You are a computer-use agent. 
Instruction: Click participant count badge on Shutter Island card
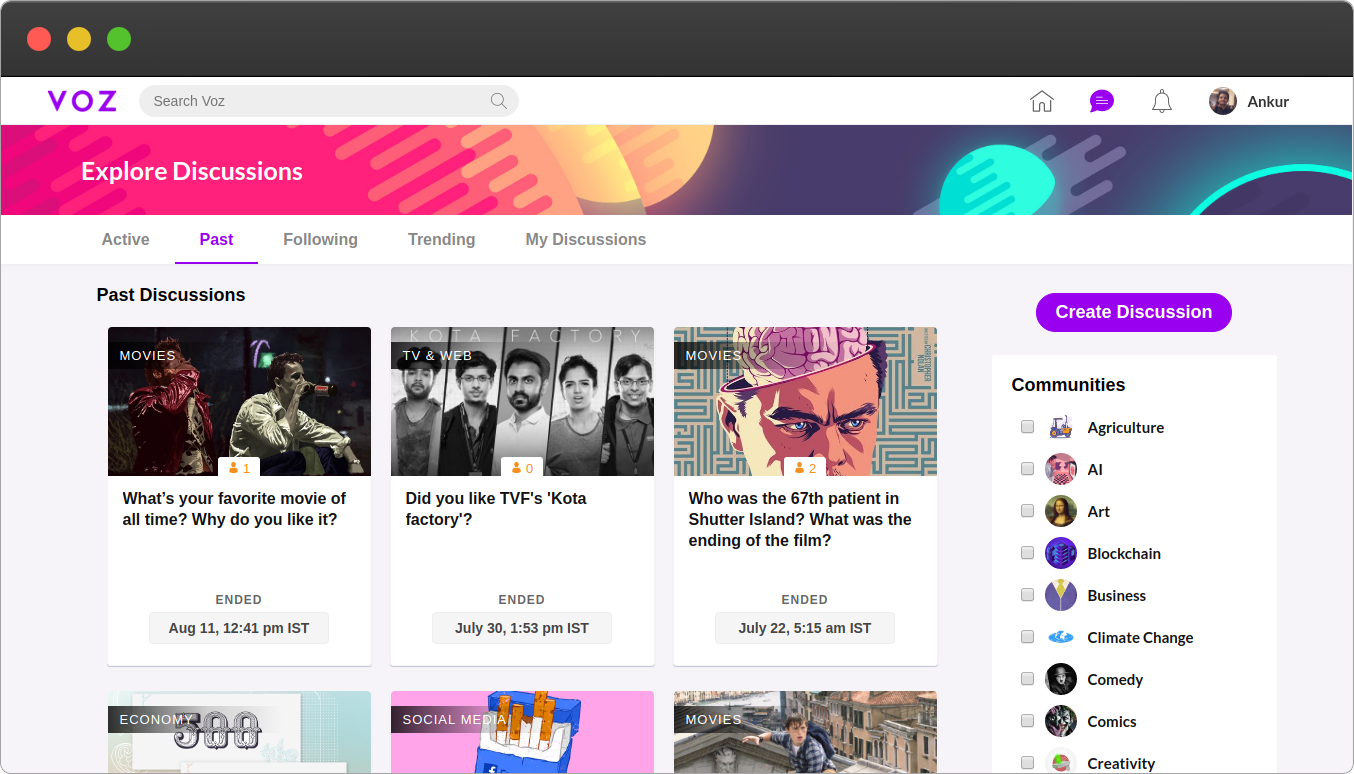pyautogui.click(x=806, y=467)
